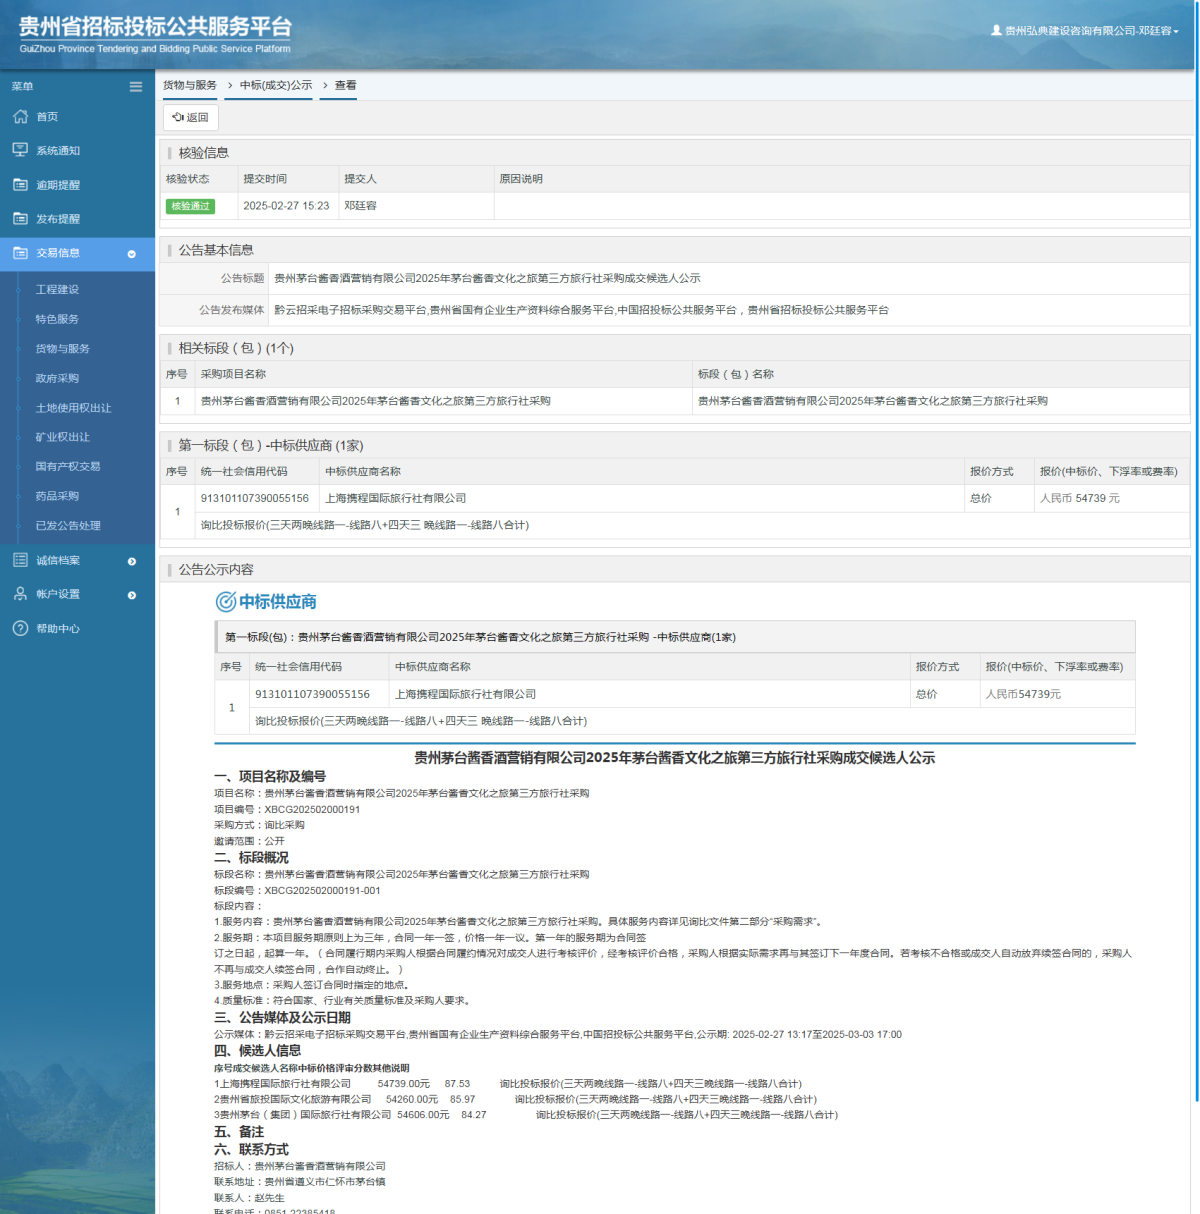Click project number XBCG202502000191 line
This screenshot has width=1200, height=1214.
click(287, 809)
